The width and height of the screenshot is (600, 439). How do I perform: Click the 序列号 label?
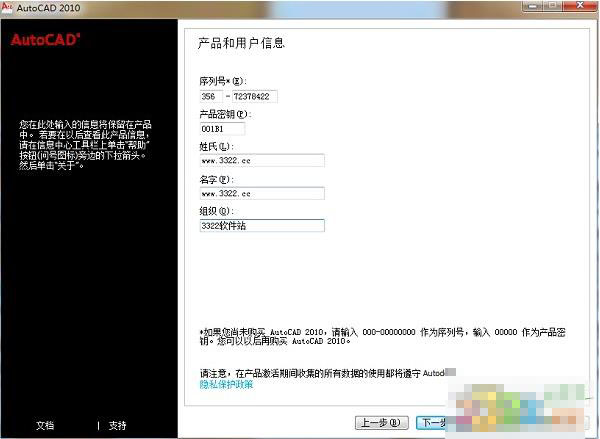click(x=223, y=81)
